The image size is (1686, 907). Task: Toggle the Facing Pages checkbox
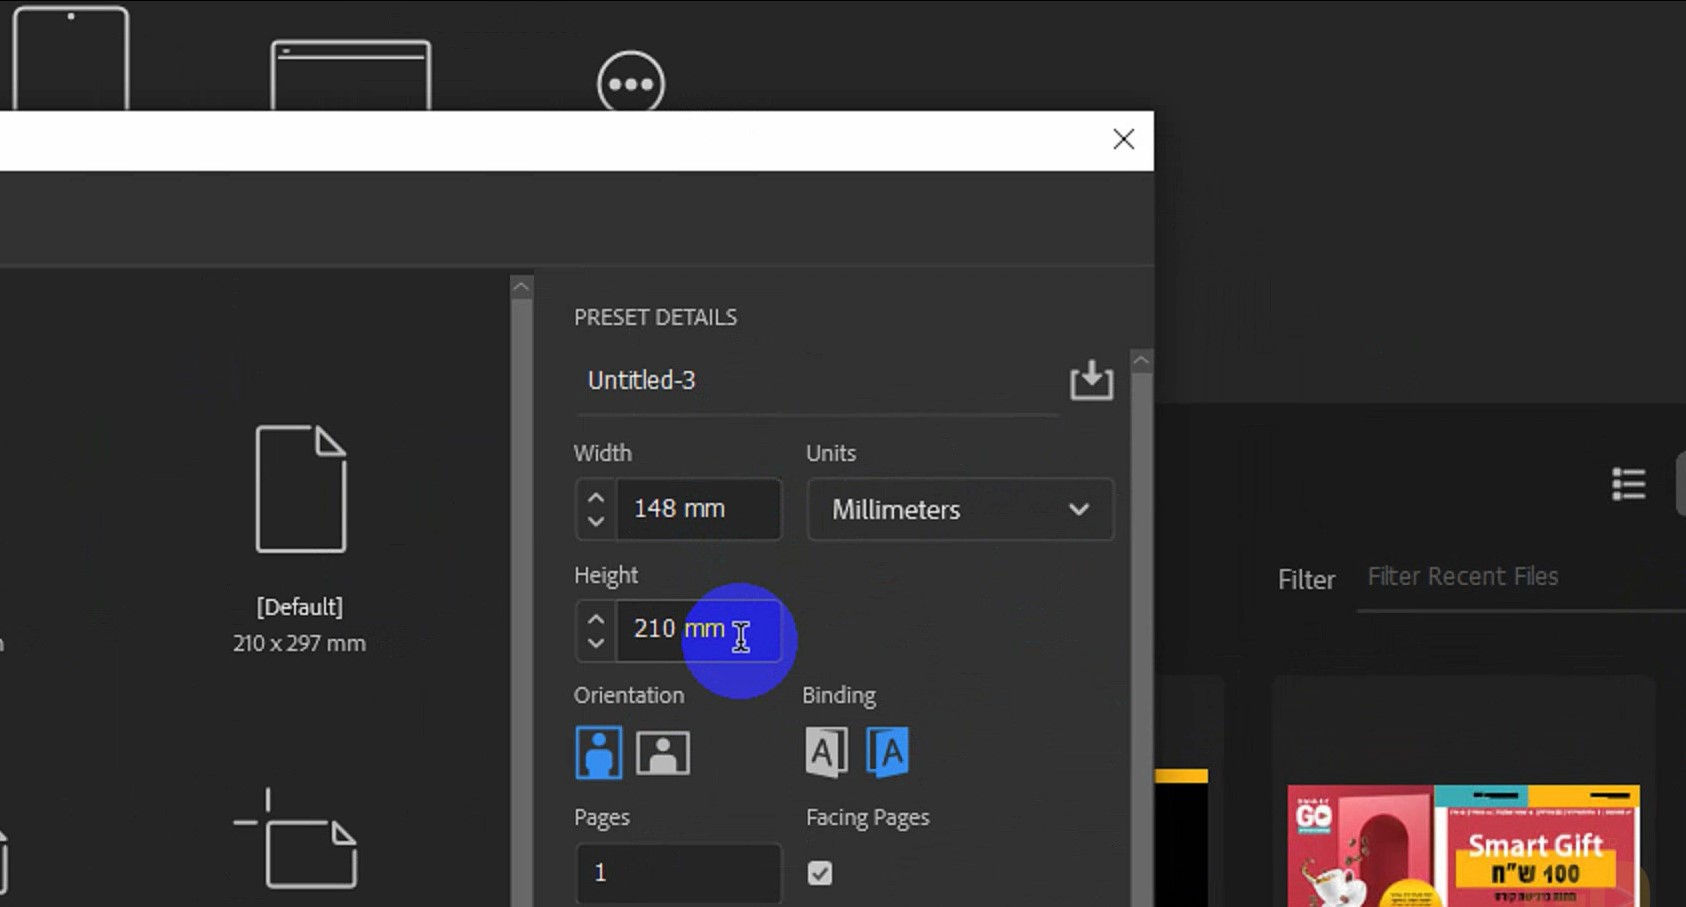point(820,873)
